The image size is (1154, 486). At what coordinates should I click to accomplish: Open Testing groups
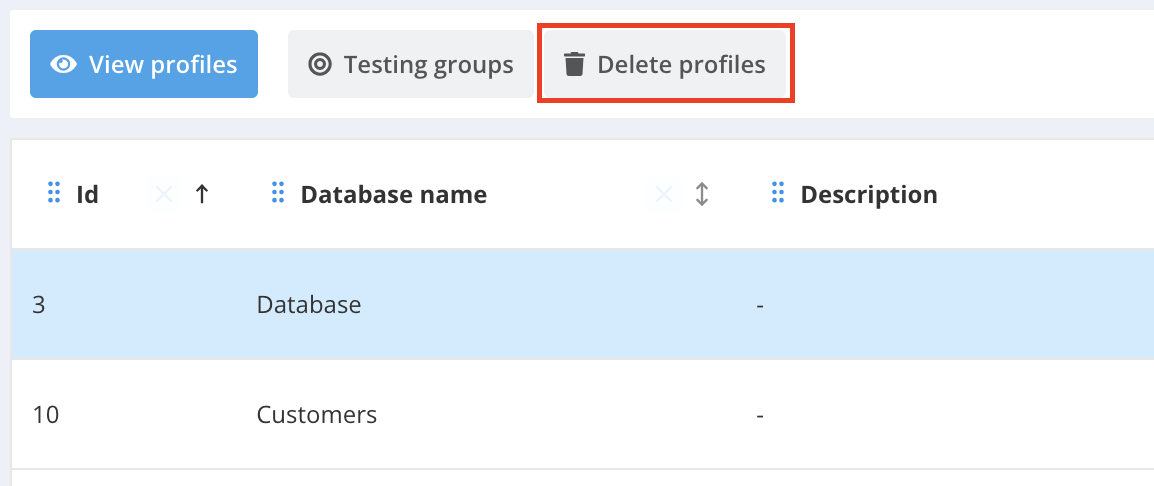click(411, 64)
